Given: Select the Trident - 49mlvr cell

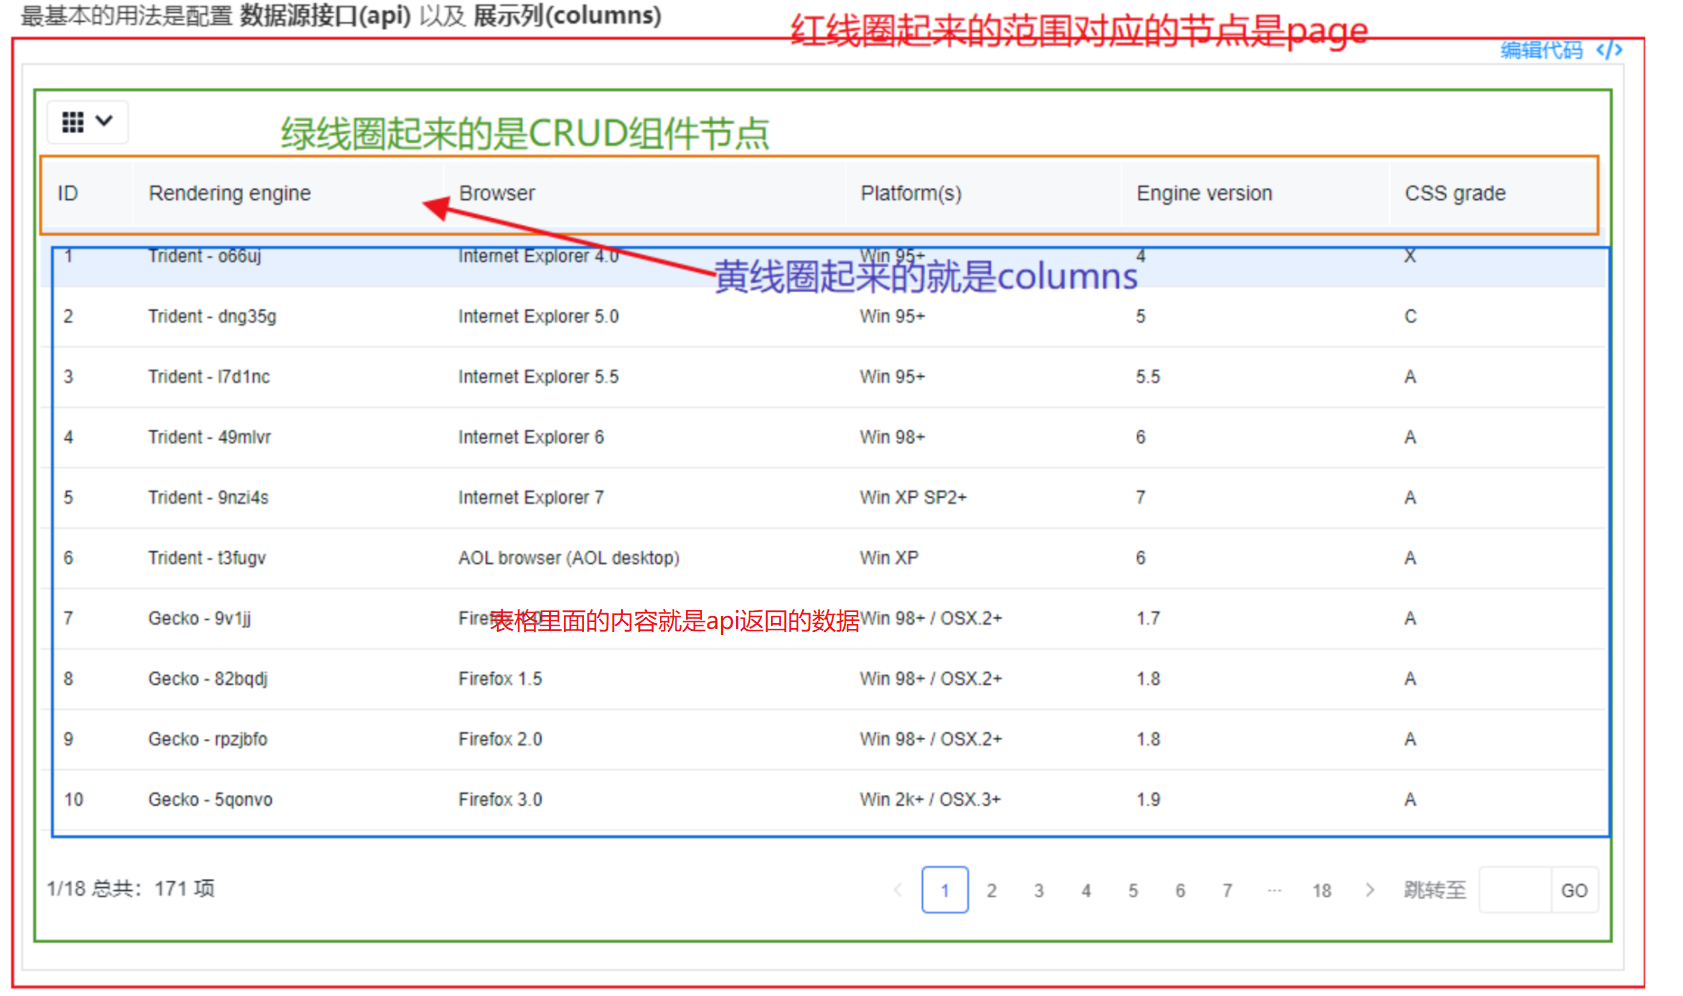Looking at the screenshot, I should [209, 437].
